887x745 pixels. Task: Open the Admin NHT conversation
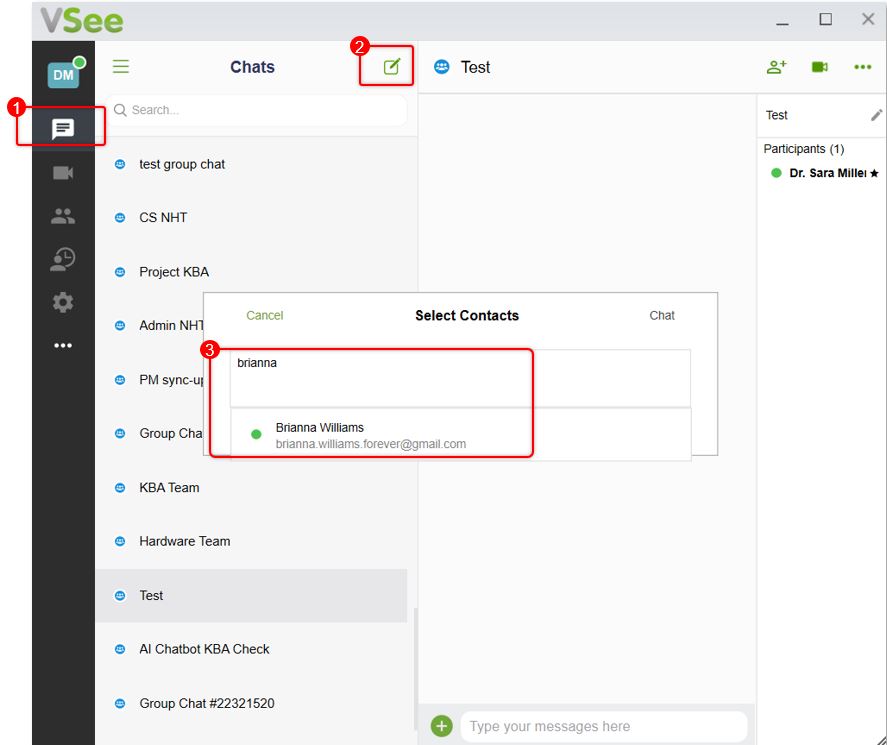pos(149,326)
